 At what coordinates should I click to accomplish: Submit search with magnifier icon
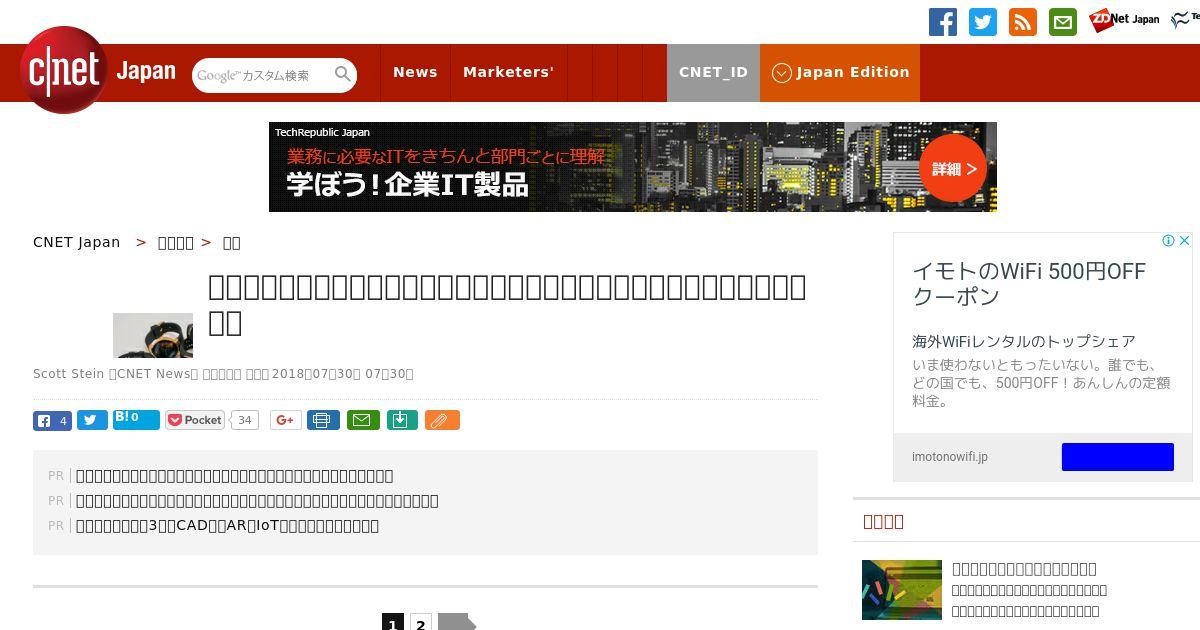(x=343, y=74)
